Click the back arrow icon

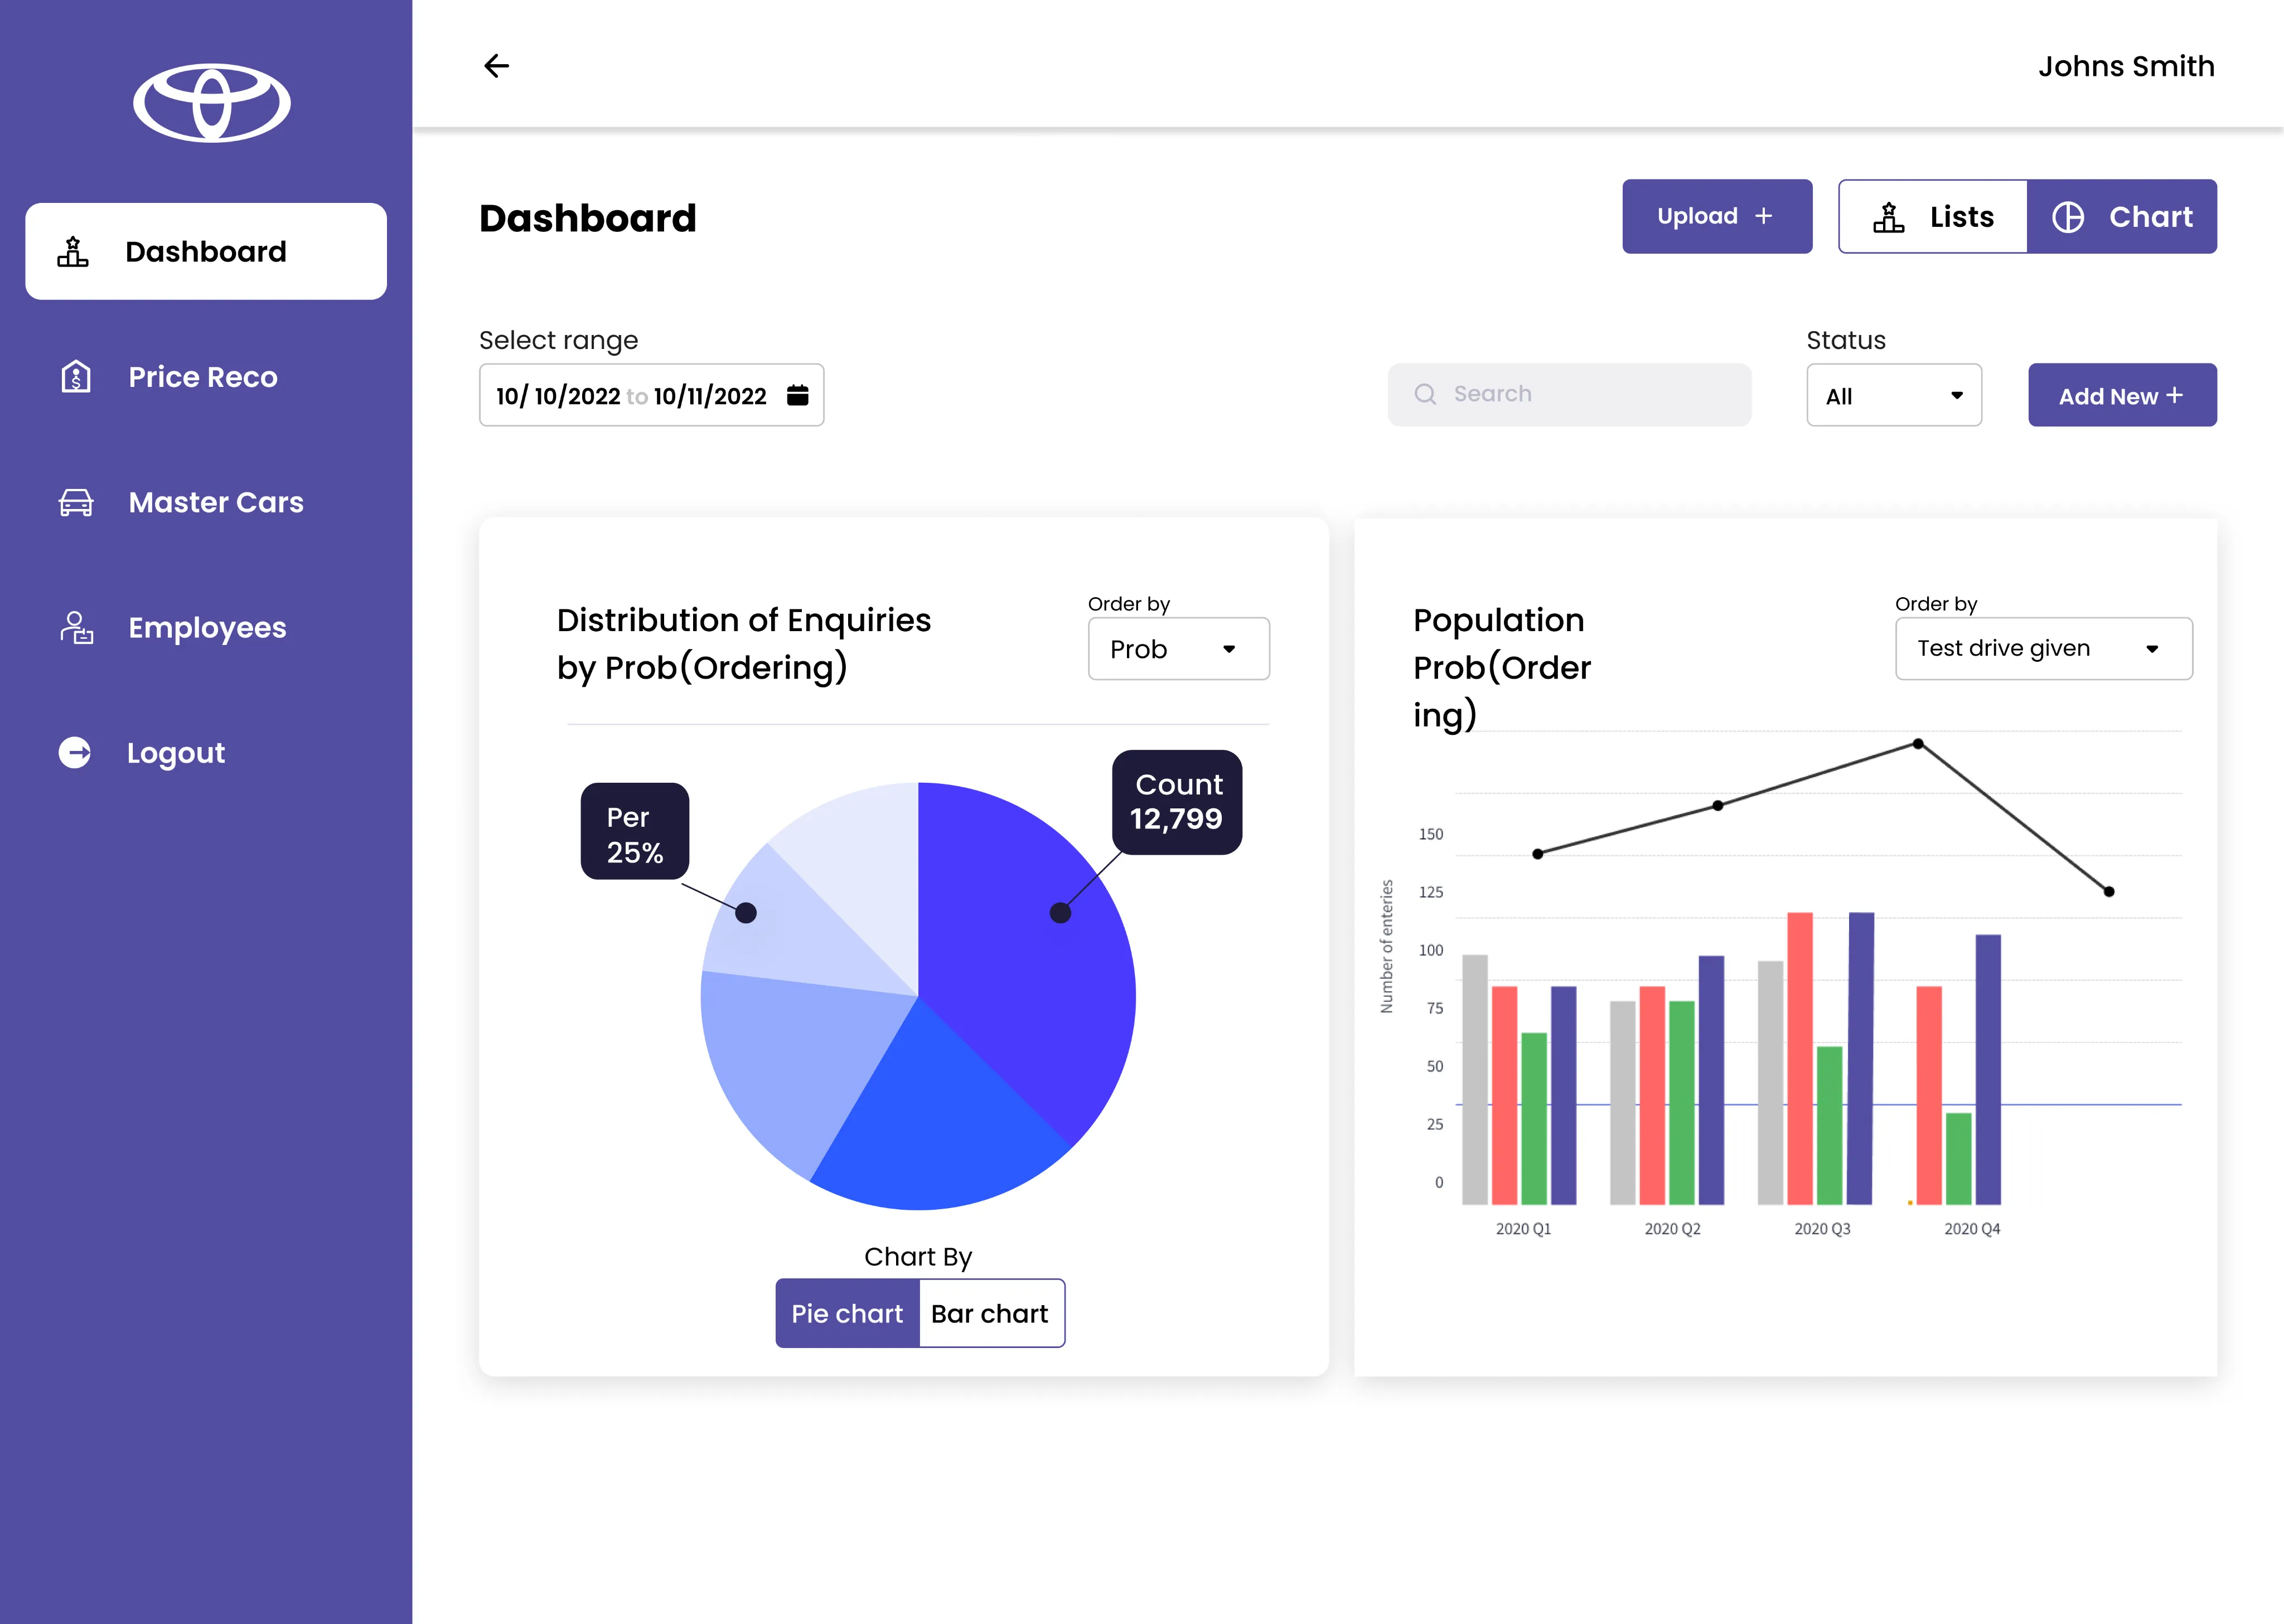tap(496, 66)
